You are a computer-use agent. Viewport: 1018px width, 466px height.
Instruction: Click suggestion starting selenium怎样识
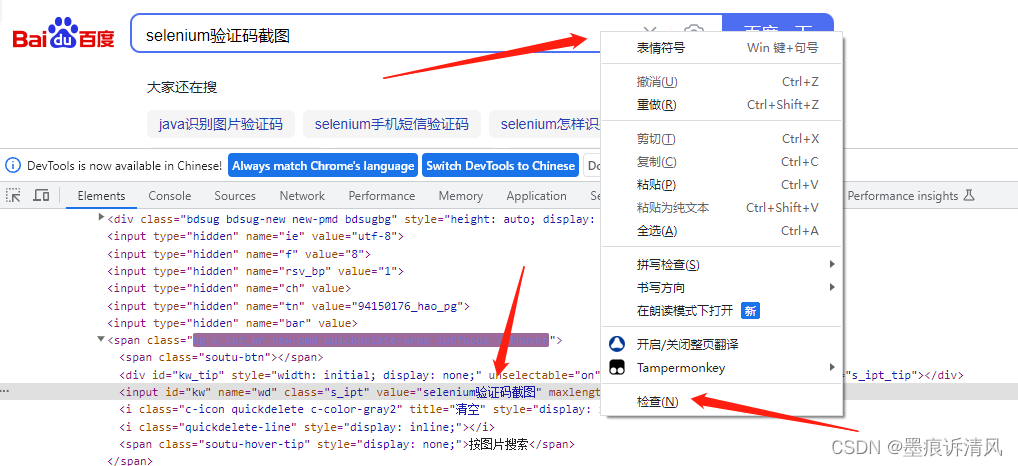pos(546,124)
